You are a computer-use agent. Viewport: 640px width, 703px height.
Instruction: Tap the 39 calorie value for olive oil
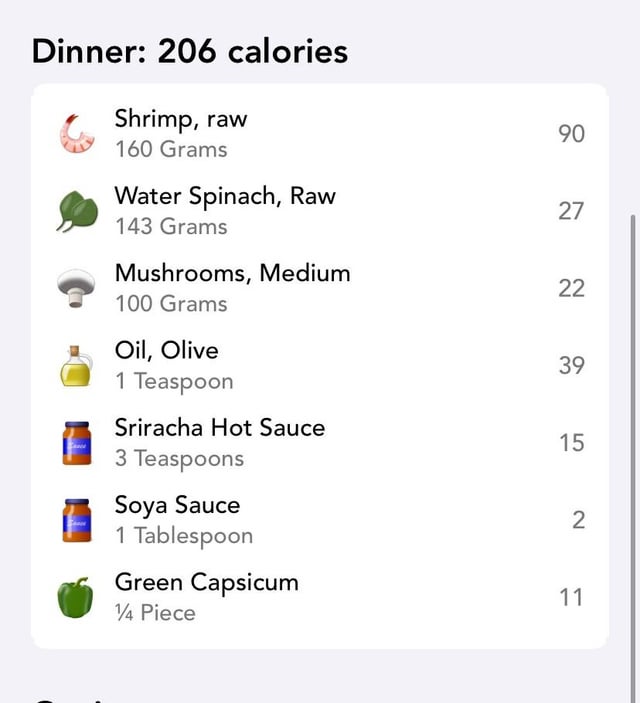pos(571,365)
